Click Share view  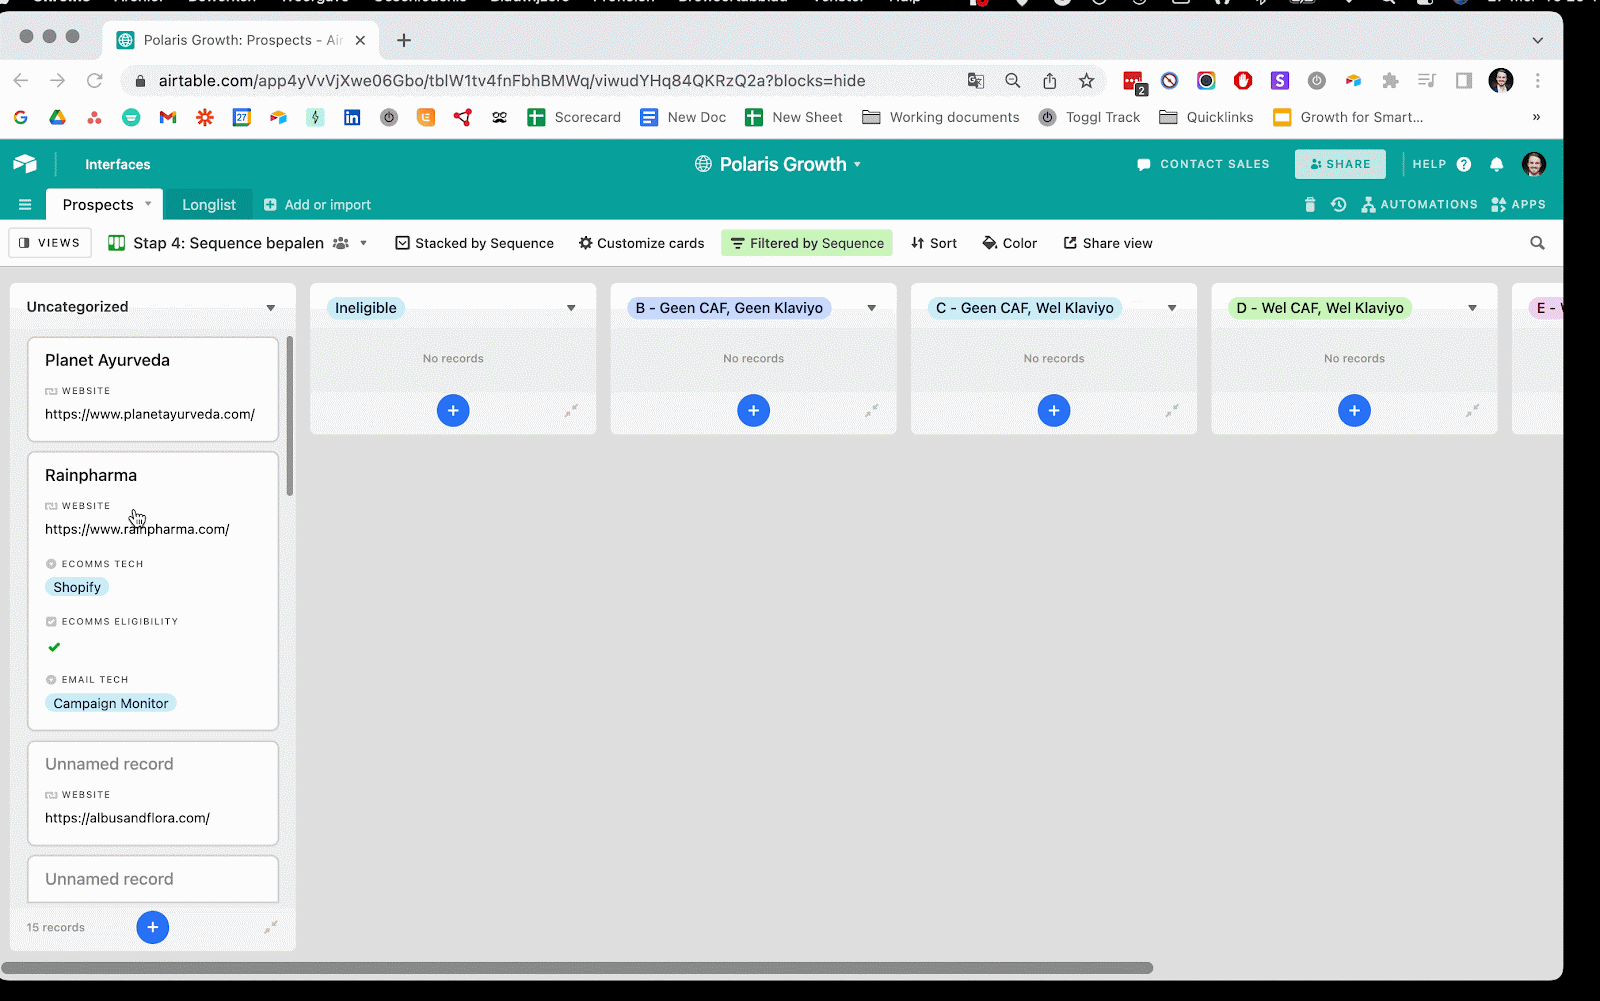coord(1108,243)
